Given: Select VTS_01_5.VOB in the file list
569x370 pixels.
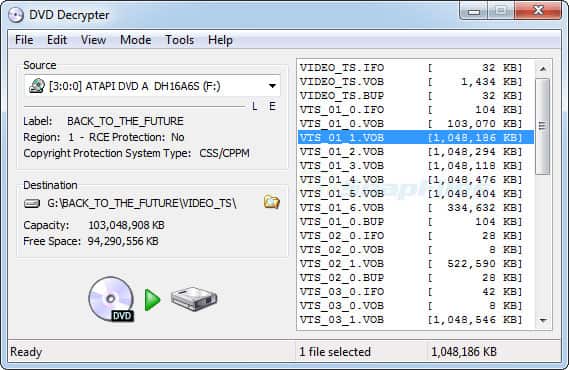Looking at the screenshot, I should pos(416,194).
